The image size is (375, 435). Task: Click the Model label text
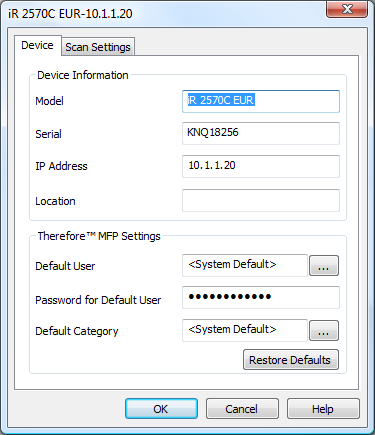[x=49, y=101]
